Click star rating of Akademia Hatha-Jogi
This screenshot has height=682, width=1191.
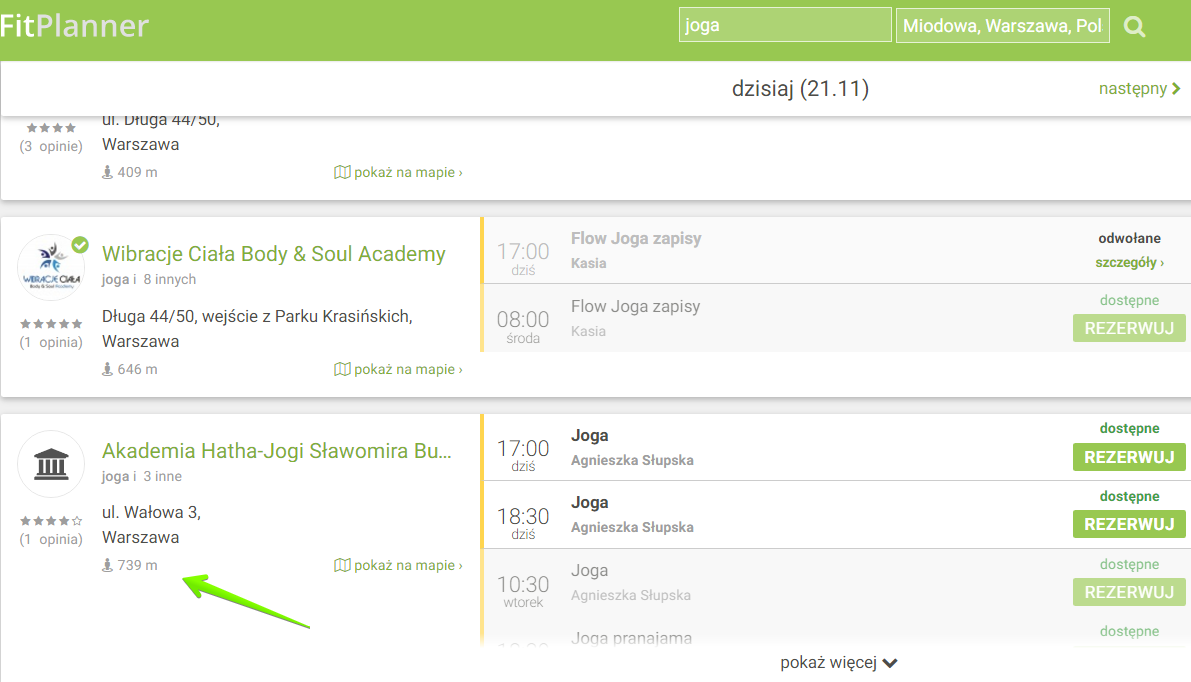51,520
